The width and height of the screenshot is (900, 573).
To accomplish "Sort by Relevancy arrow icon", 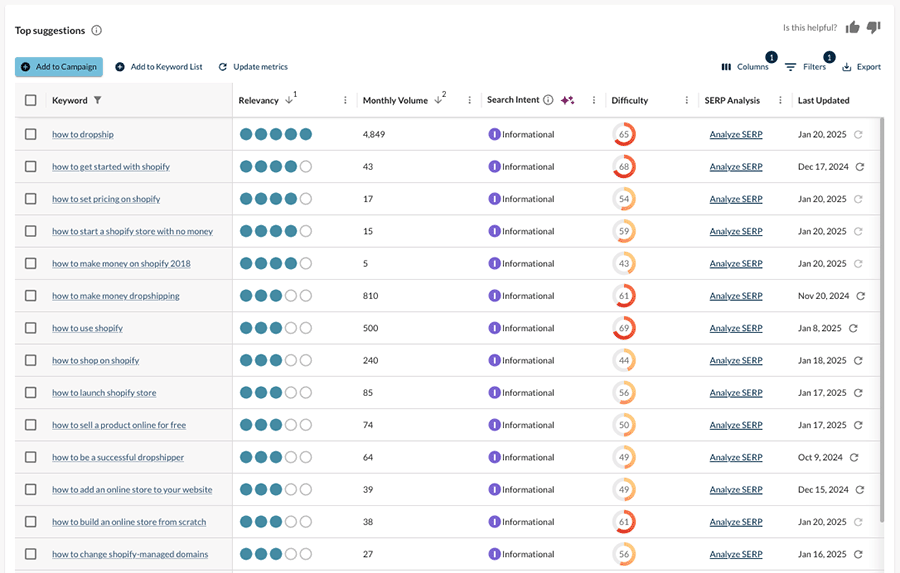I will pyautogui.click(x=289, y=99).
